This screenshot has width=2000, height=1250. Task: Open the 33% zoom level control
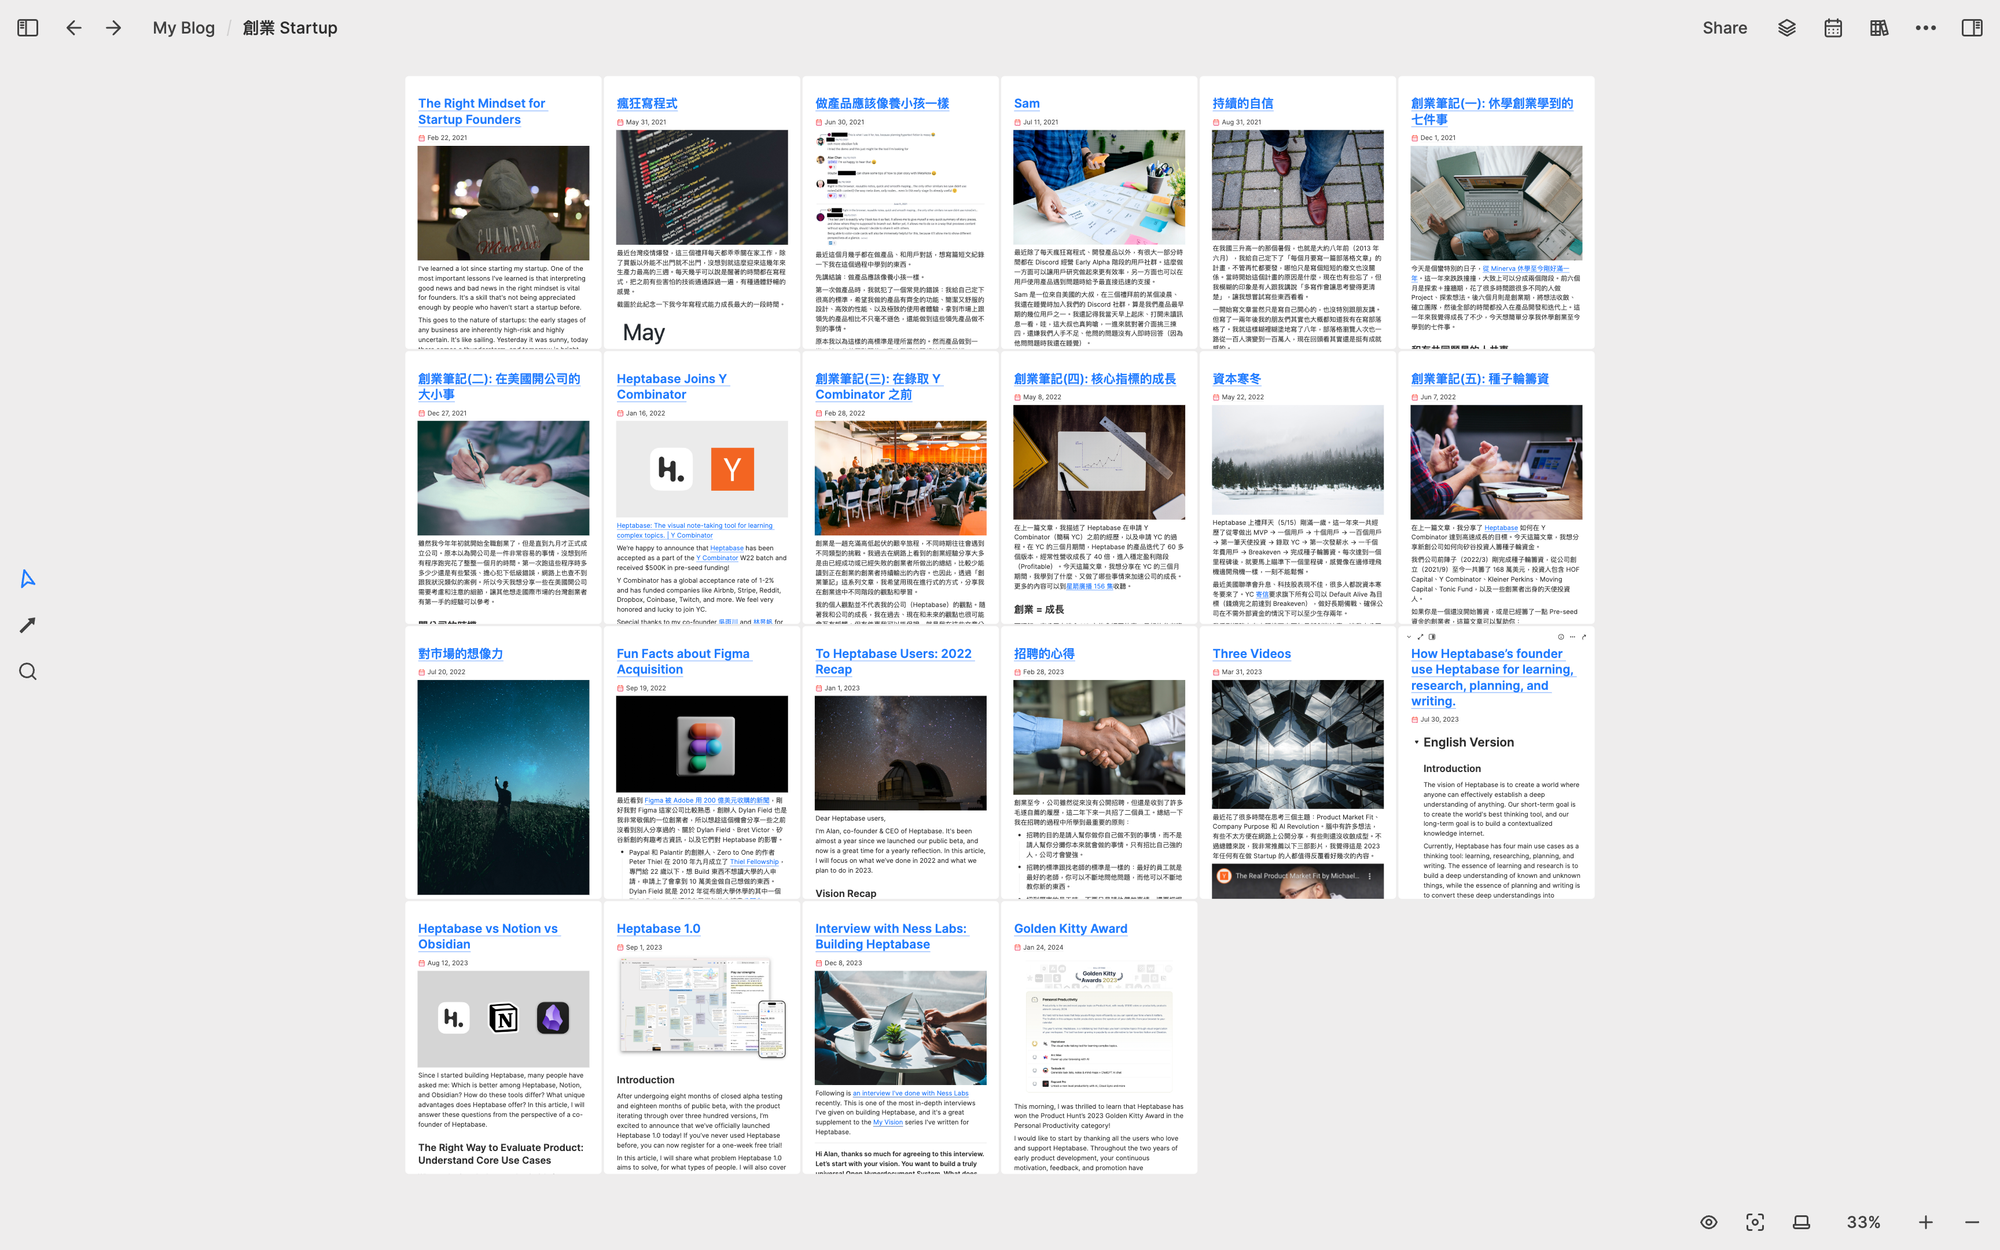1863,1222
